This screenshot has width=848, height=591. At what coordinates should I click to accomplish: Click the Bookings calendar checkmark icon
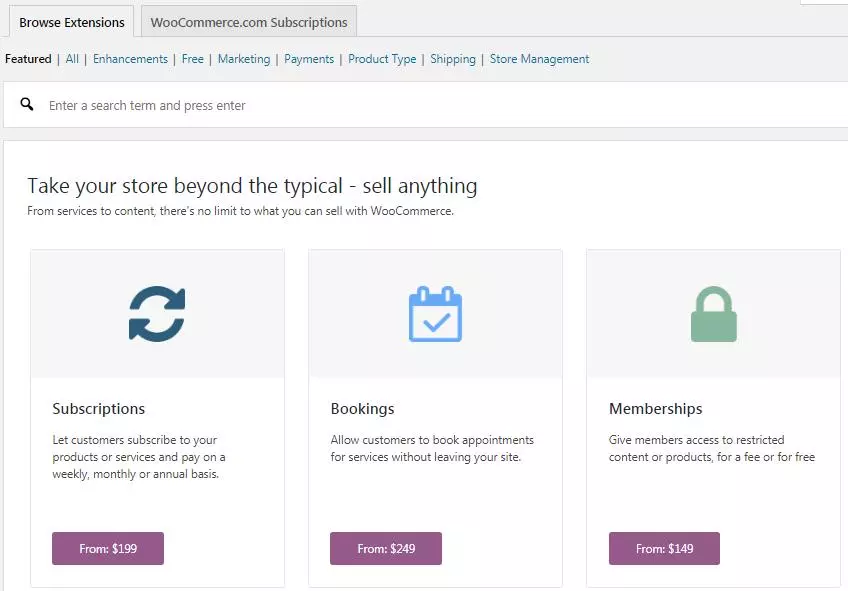click(435, 314)
